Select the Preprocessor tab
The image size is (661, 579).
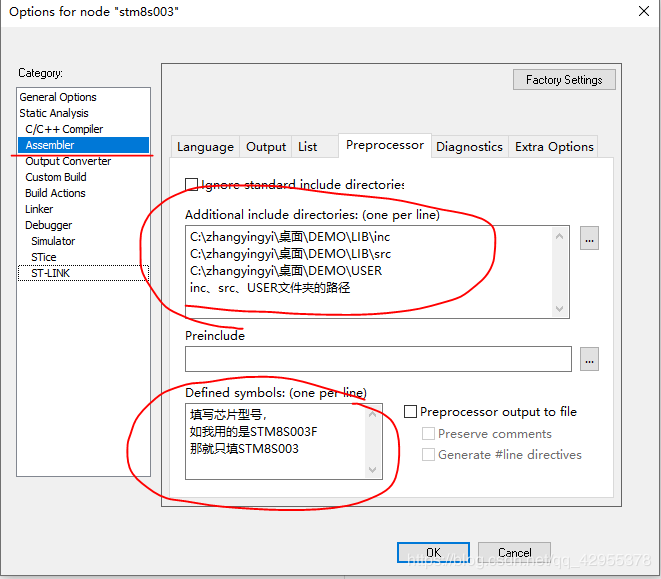click(x=384, y=145)
